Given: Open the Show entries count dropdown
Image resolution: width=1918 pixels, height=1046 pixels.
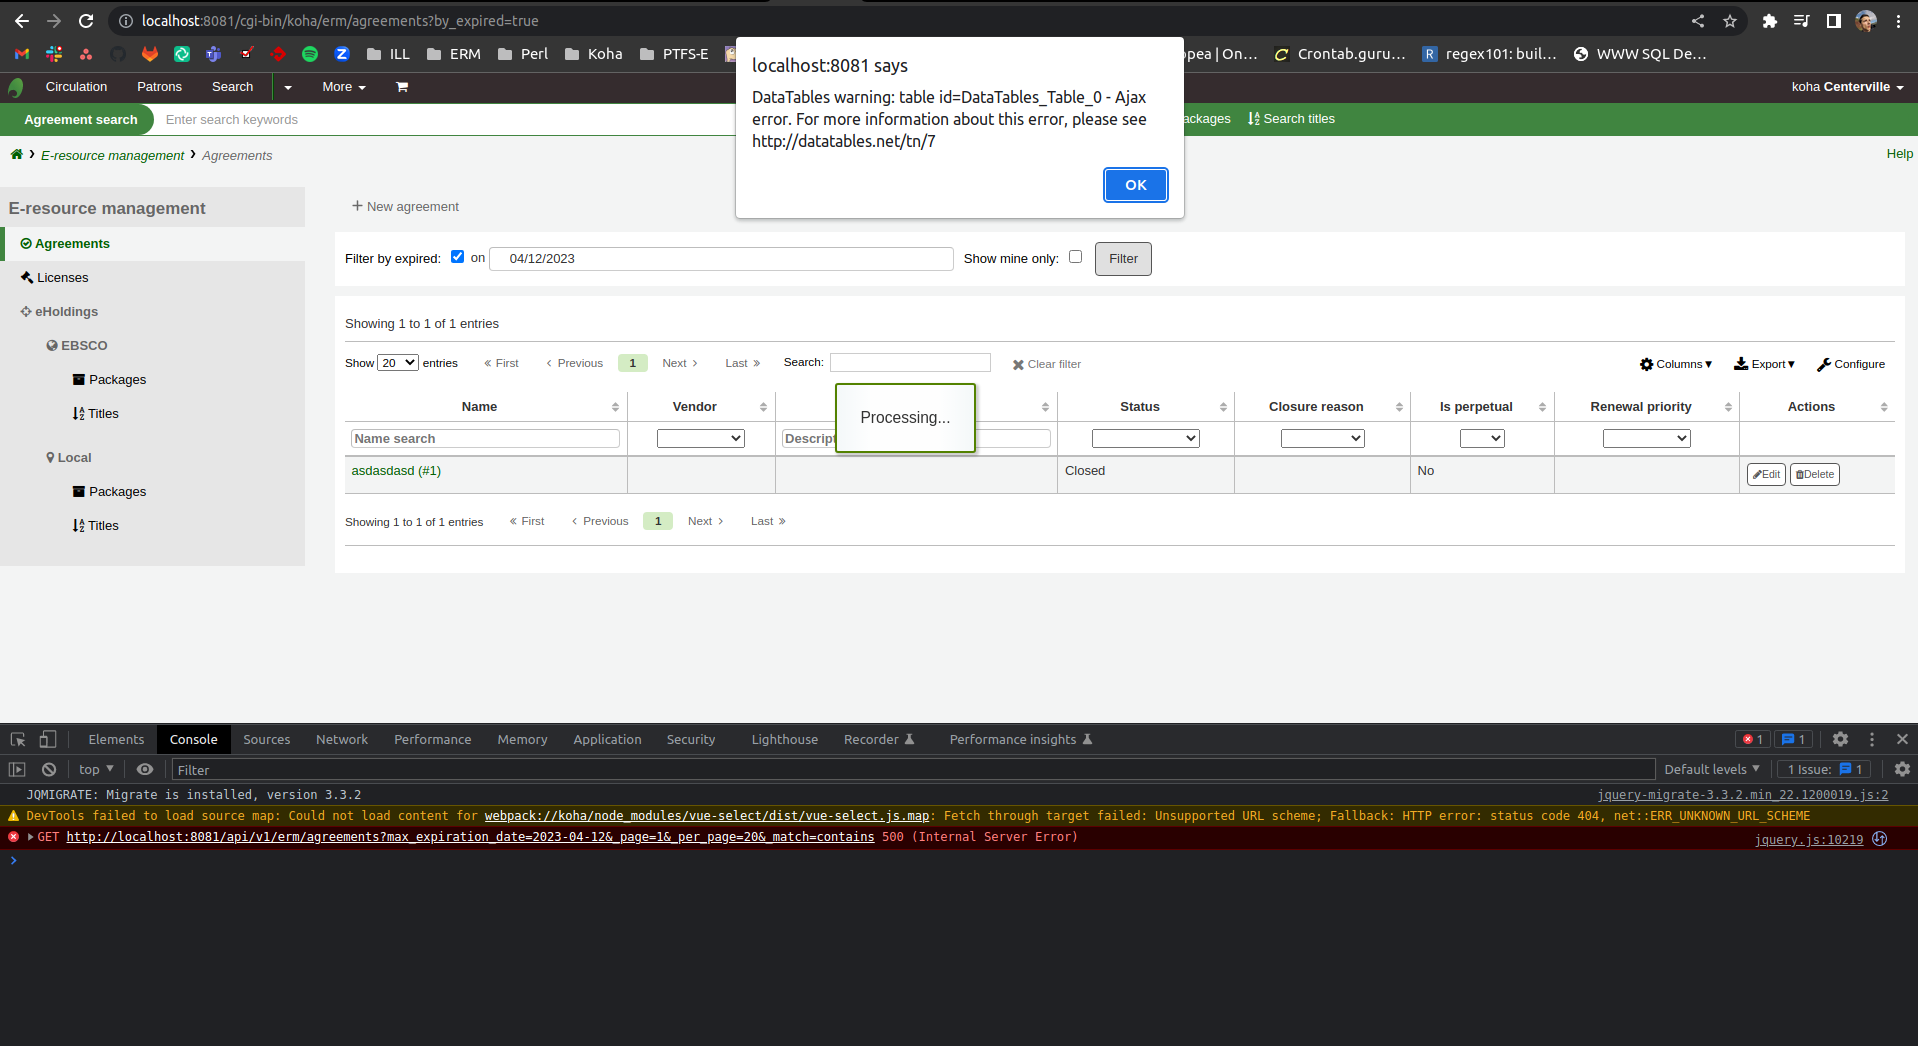Looking at the screenshot, I should pos(397,363).
